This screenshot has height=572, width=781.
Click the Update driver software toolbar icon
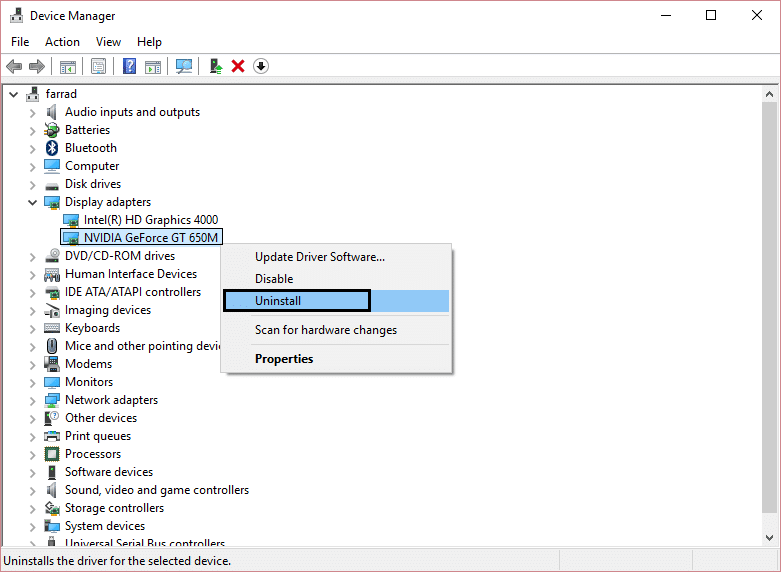pos(215,66)
